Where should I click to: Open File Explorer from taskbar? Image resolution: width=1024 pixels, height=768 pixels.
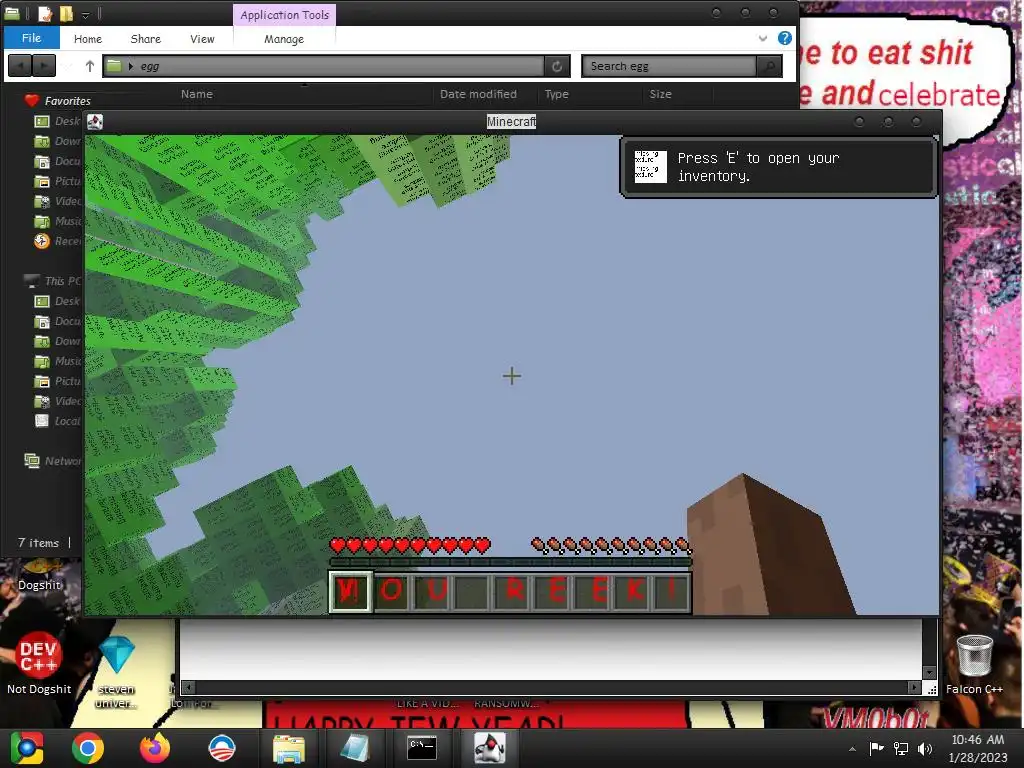click(x=288, y=748)
